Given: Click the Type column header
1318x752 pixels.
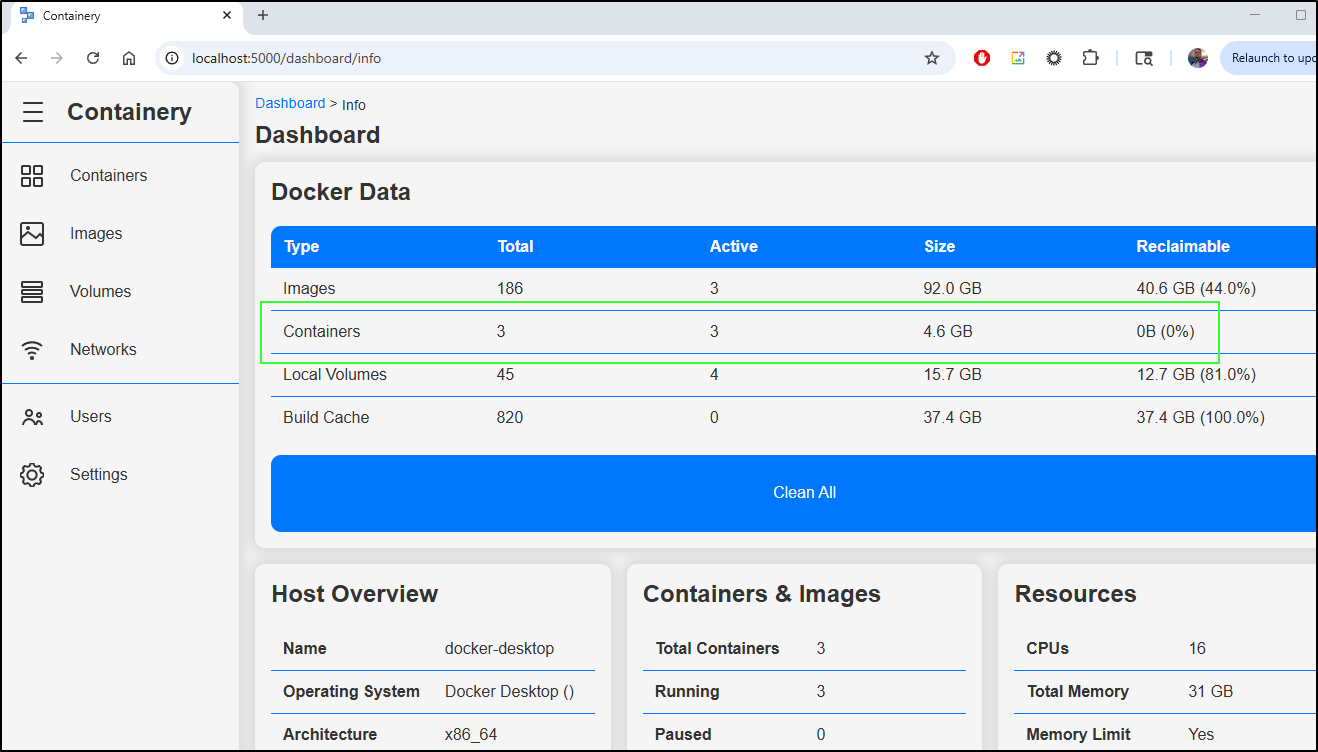Looking at the screenshot, I should 301,247.
